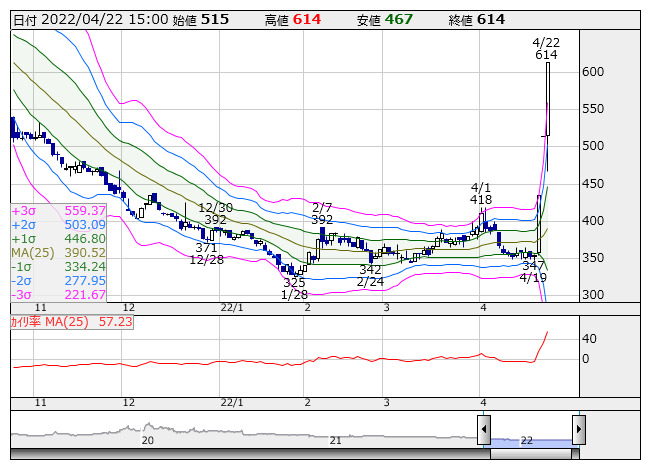The image size is (653, 470).
Task: Click the date 2022/04/22 15:00 header
Action: point(90,19)
